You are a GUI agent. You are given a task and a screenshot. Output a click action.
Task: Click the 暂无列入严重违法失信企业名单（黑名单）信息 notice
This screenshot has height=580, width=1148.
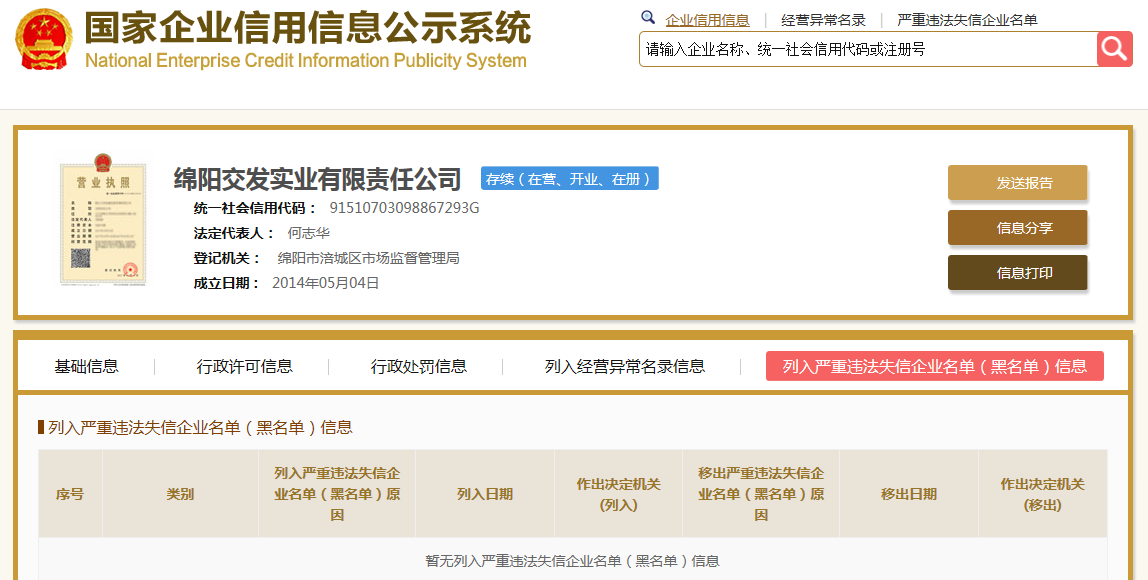pyautogui.click(x=573, y=561)
